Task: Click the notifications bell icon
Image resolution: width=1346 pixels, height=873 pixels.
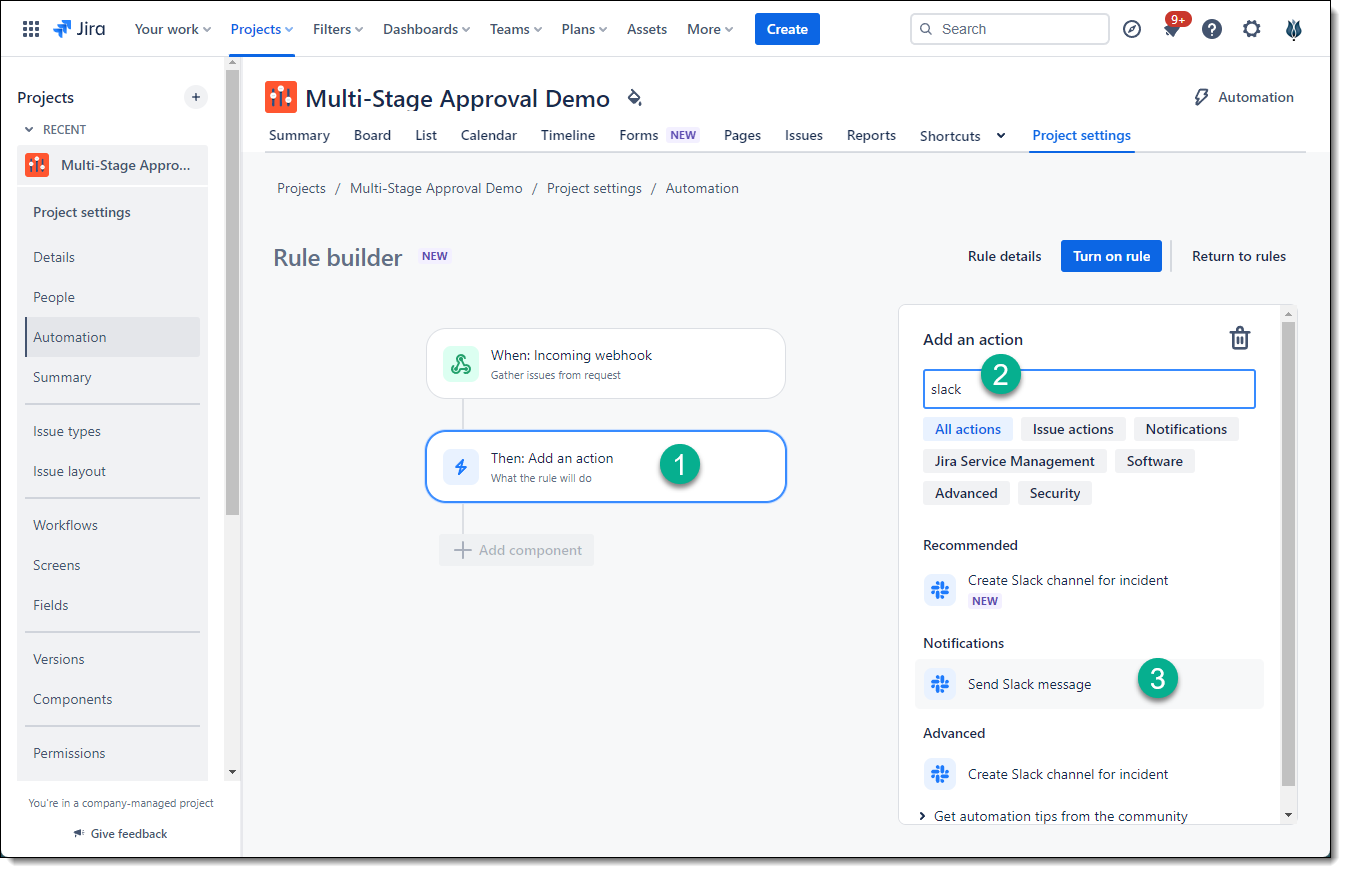Action: pos(1171,30)
